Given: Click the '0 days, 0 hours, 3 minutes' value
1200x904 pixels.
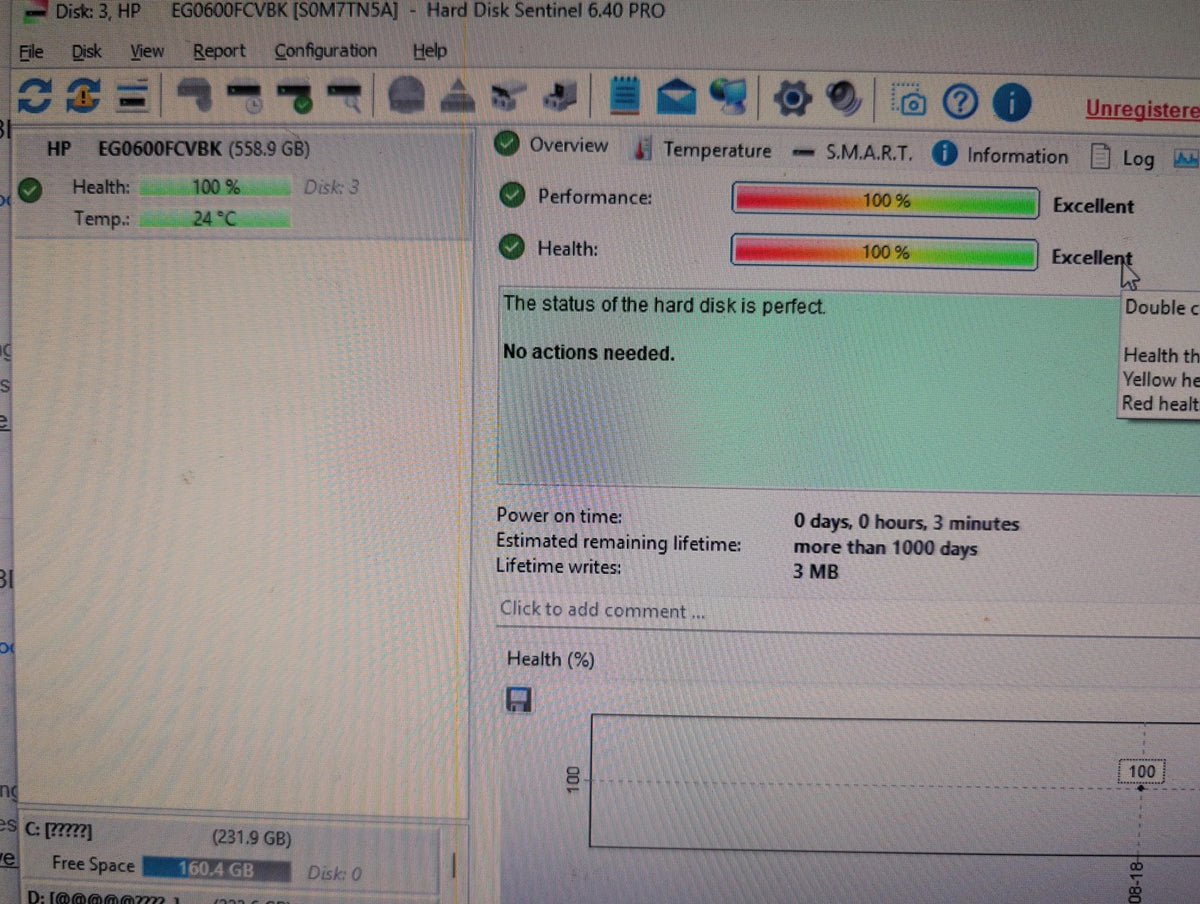Looking at the screenshot, I should pyautogui.click(x=906, y=522).
